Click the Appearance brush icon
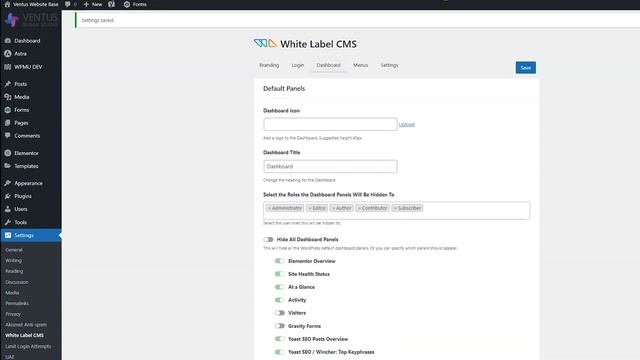Screen dimensions: 640x360 [8, 183]
